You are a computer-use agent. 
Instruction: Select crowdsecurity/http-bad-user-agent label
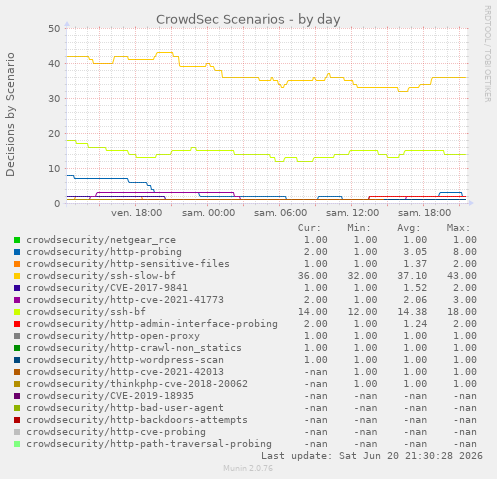click(x=125, y=408)
